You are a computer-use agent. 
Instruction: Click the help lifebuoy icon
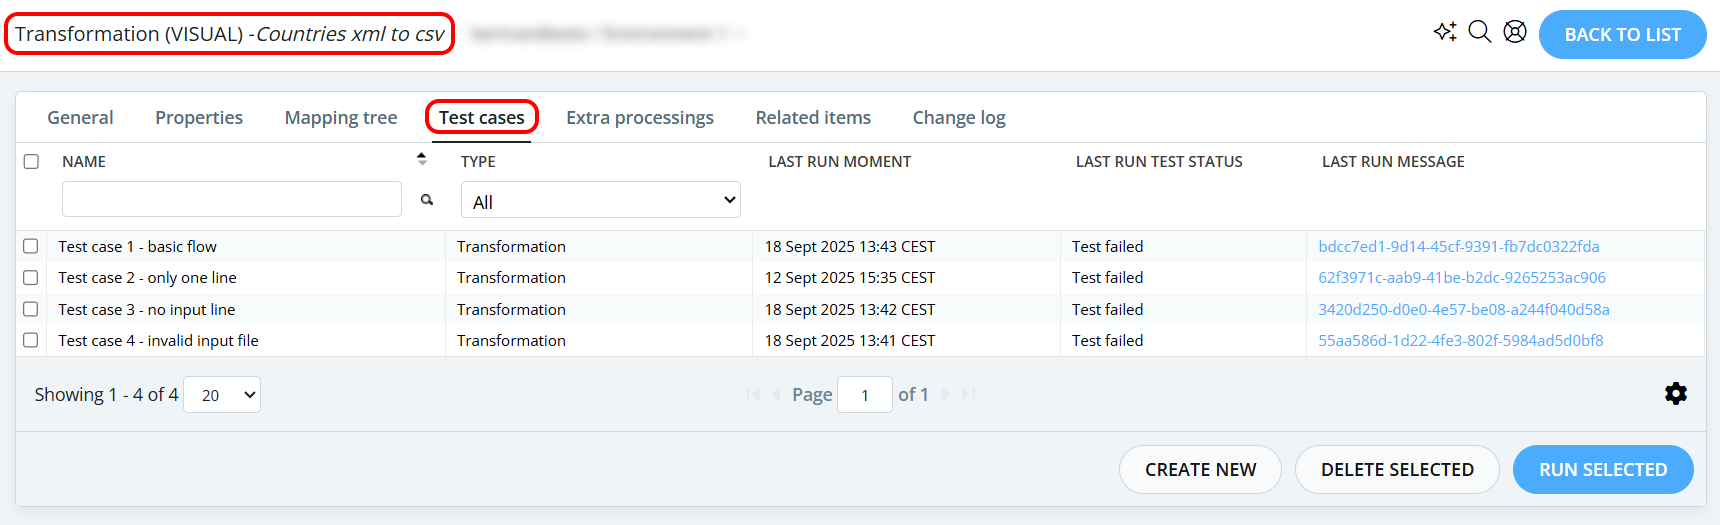1515,32
